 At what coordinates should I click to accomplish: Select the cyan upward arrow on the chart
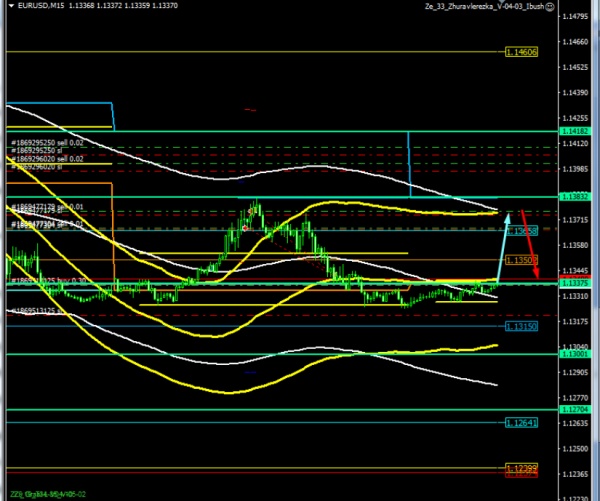[504, 245]
